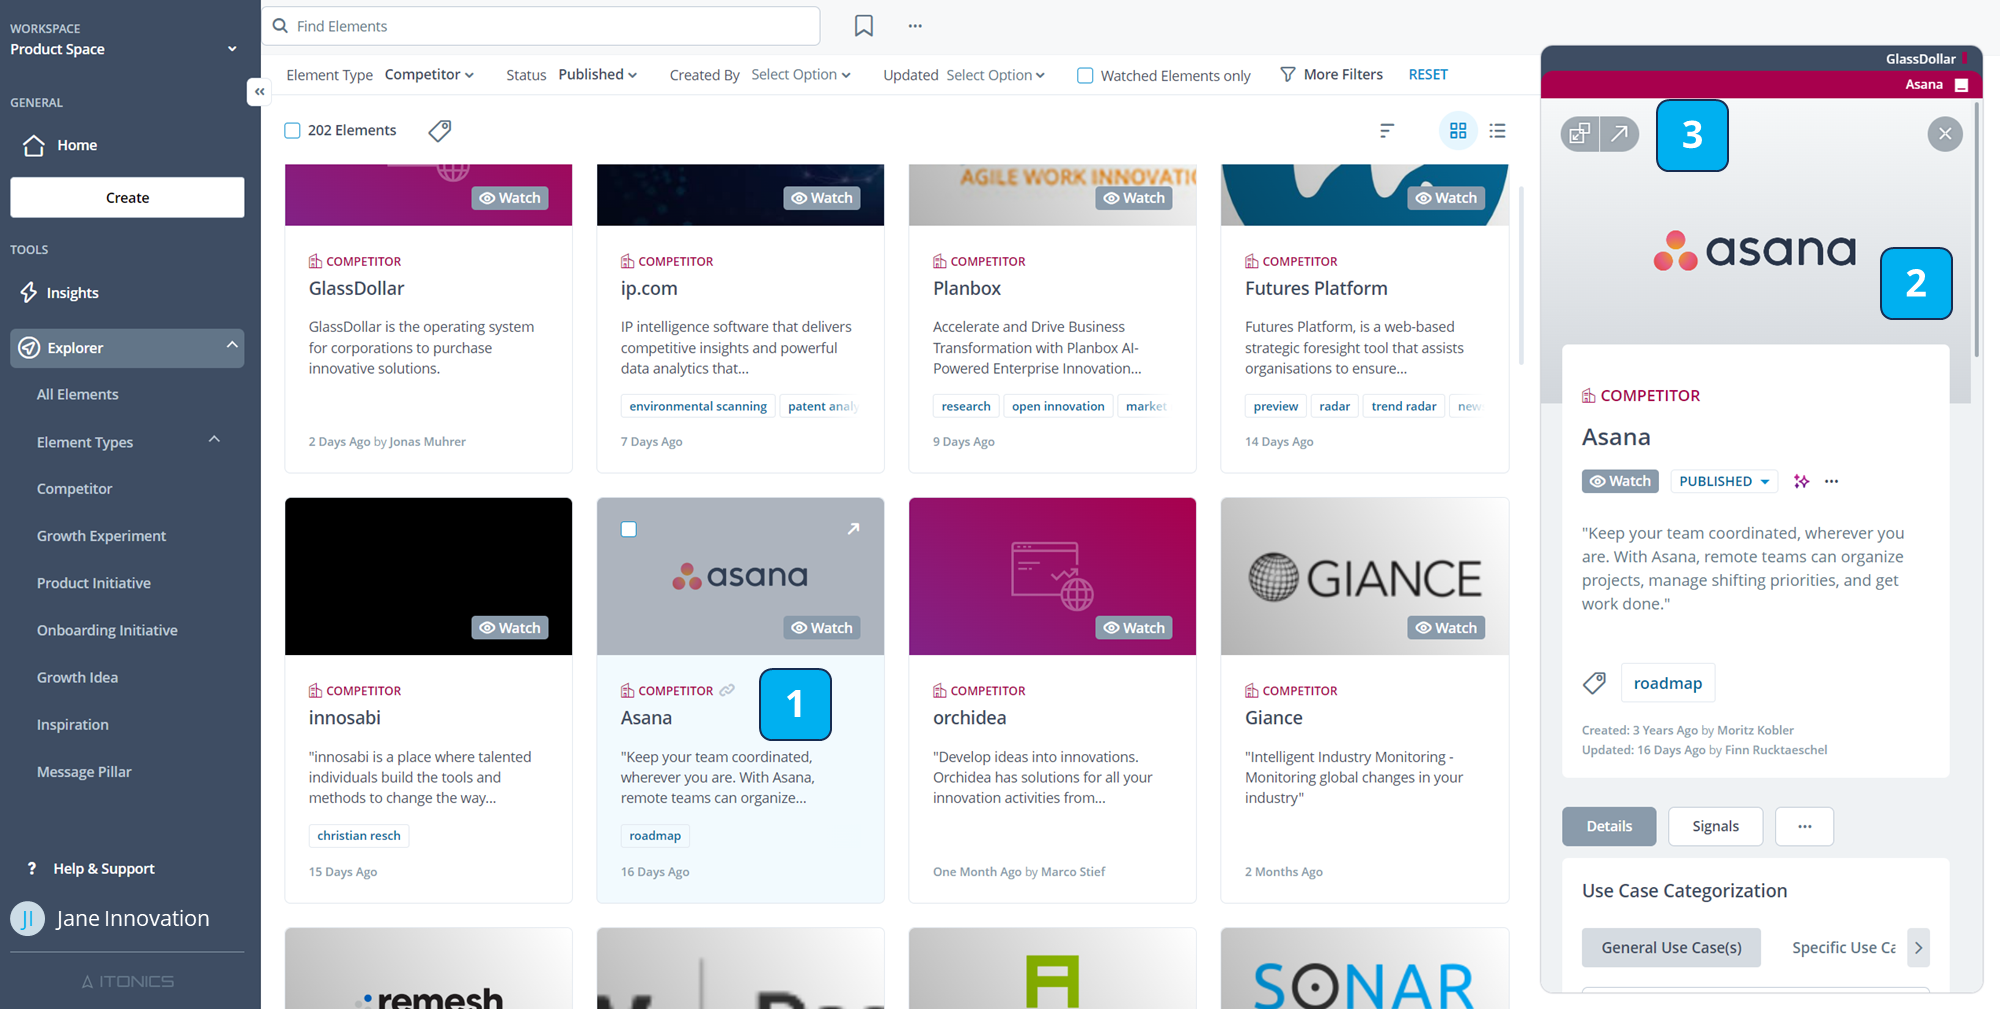Open the PUBLISHED status dropdown in panel
This screenshot has width=2000, height=1009.
[1724, 482]
